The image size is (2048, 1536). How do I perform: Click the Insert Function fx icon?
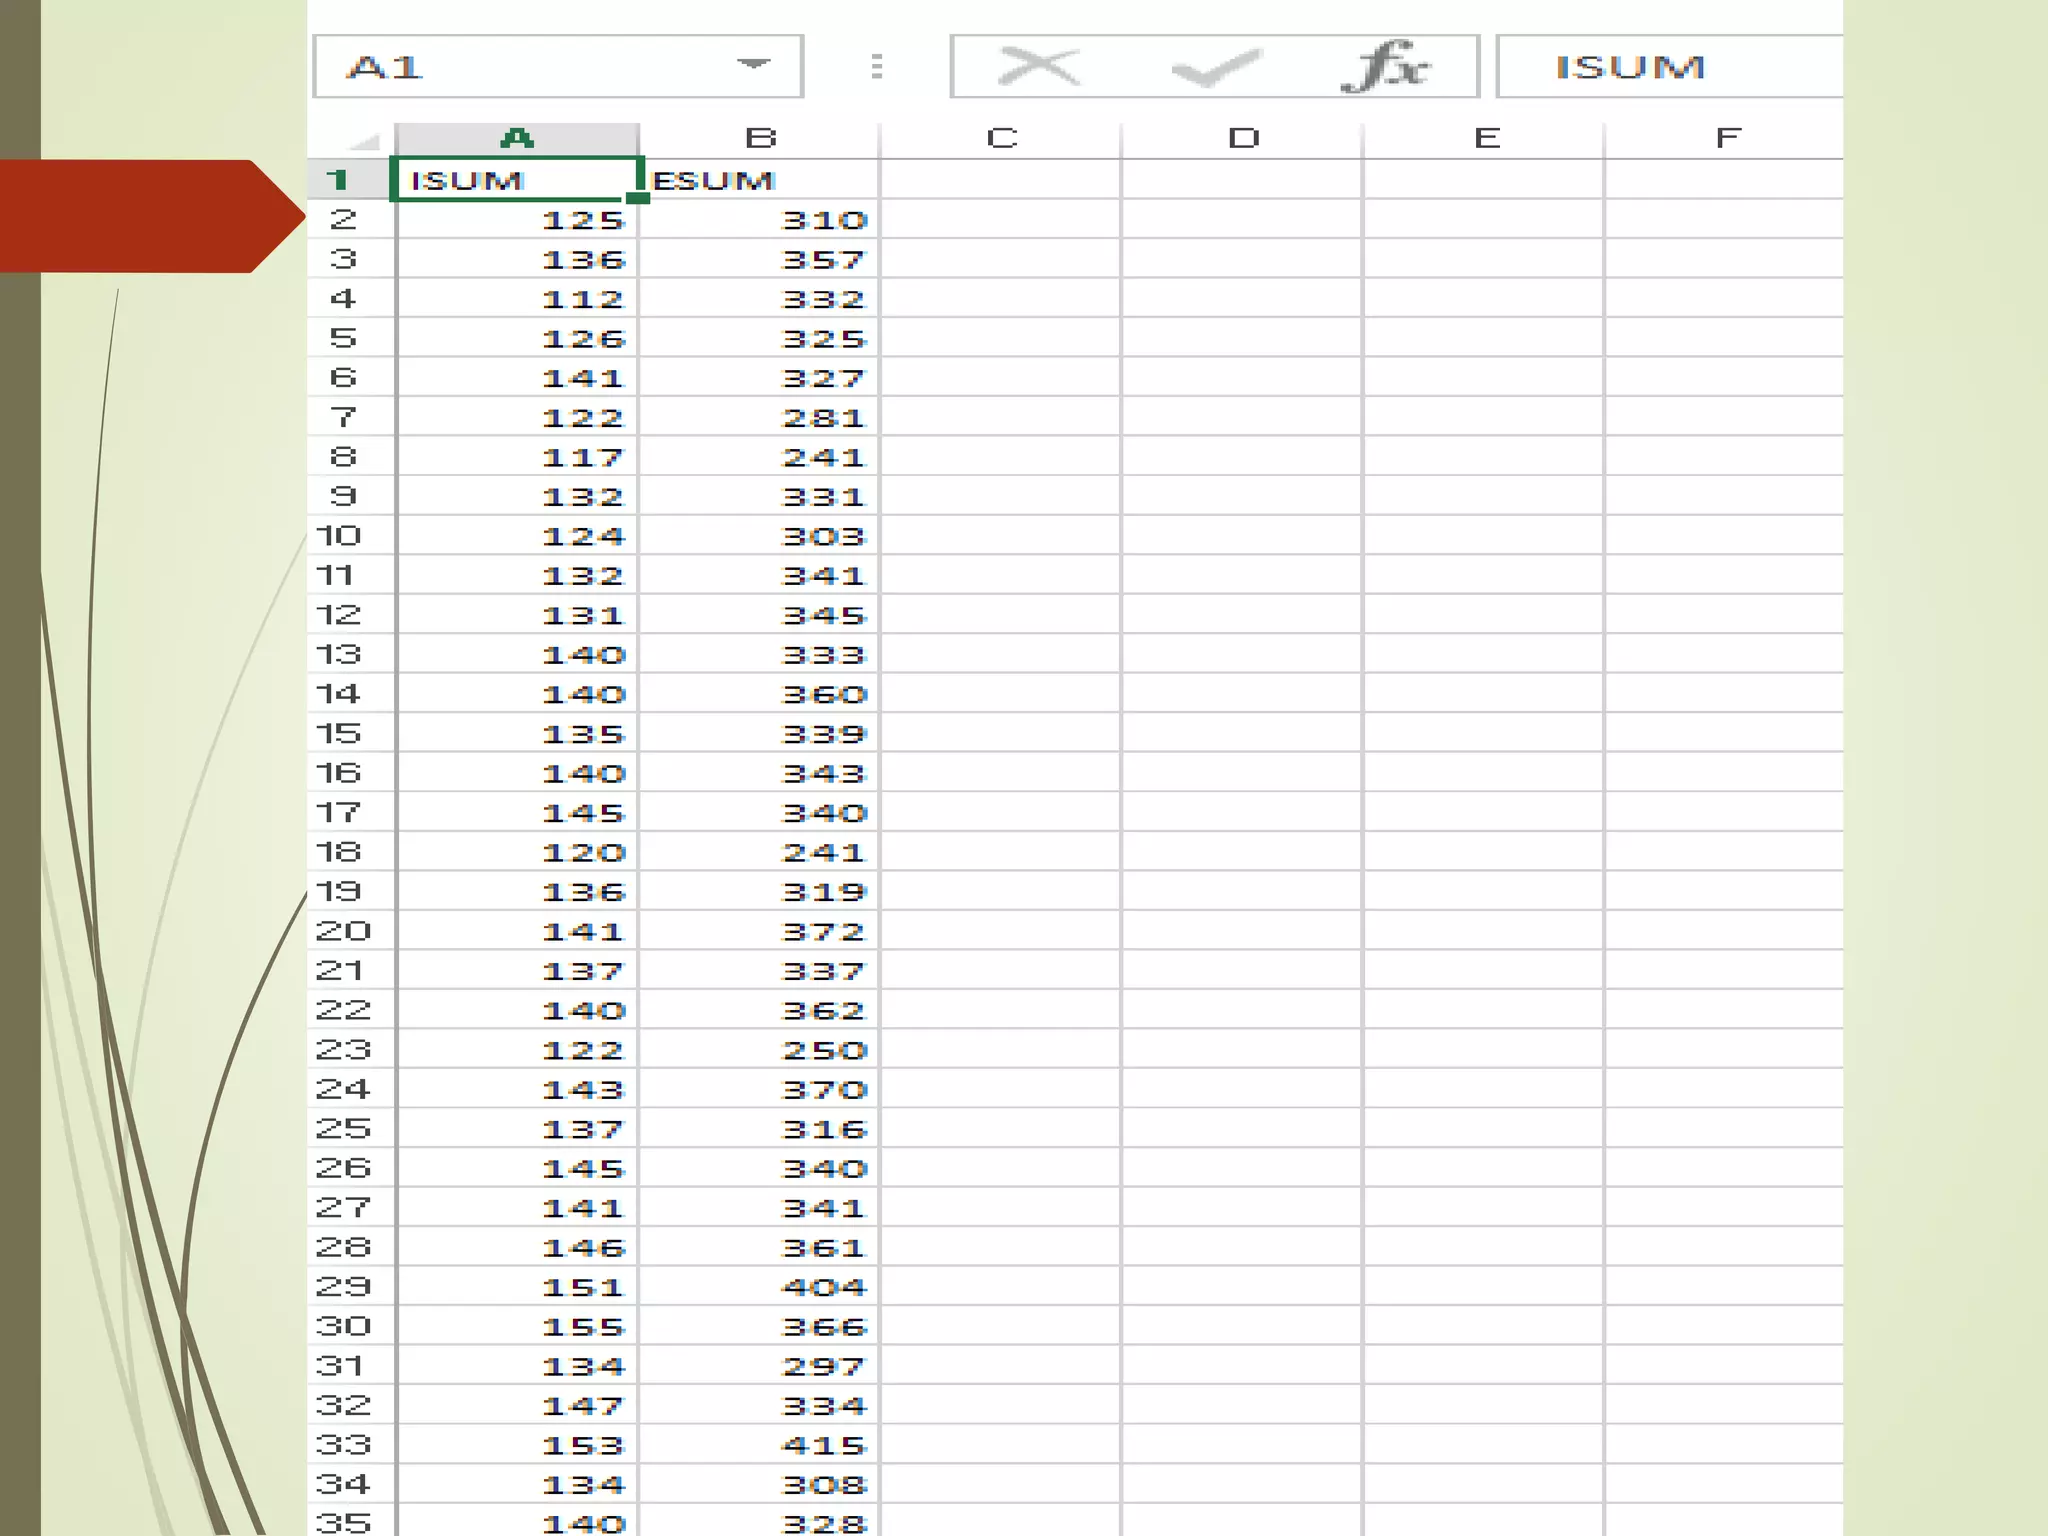pyautogui.click(x=1385, y=67)
